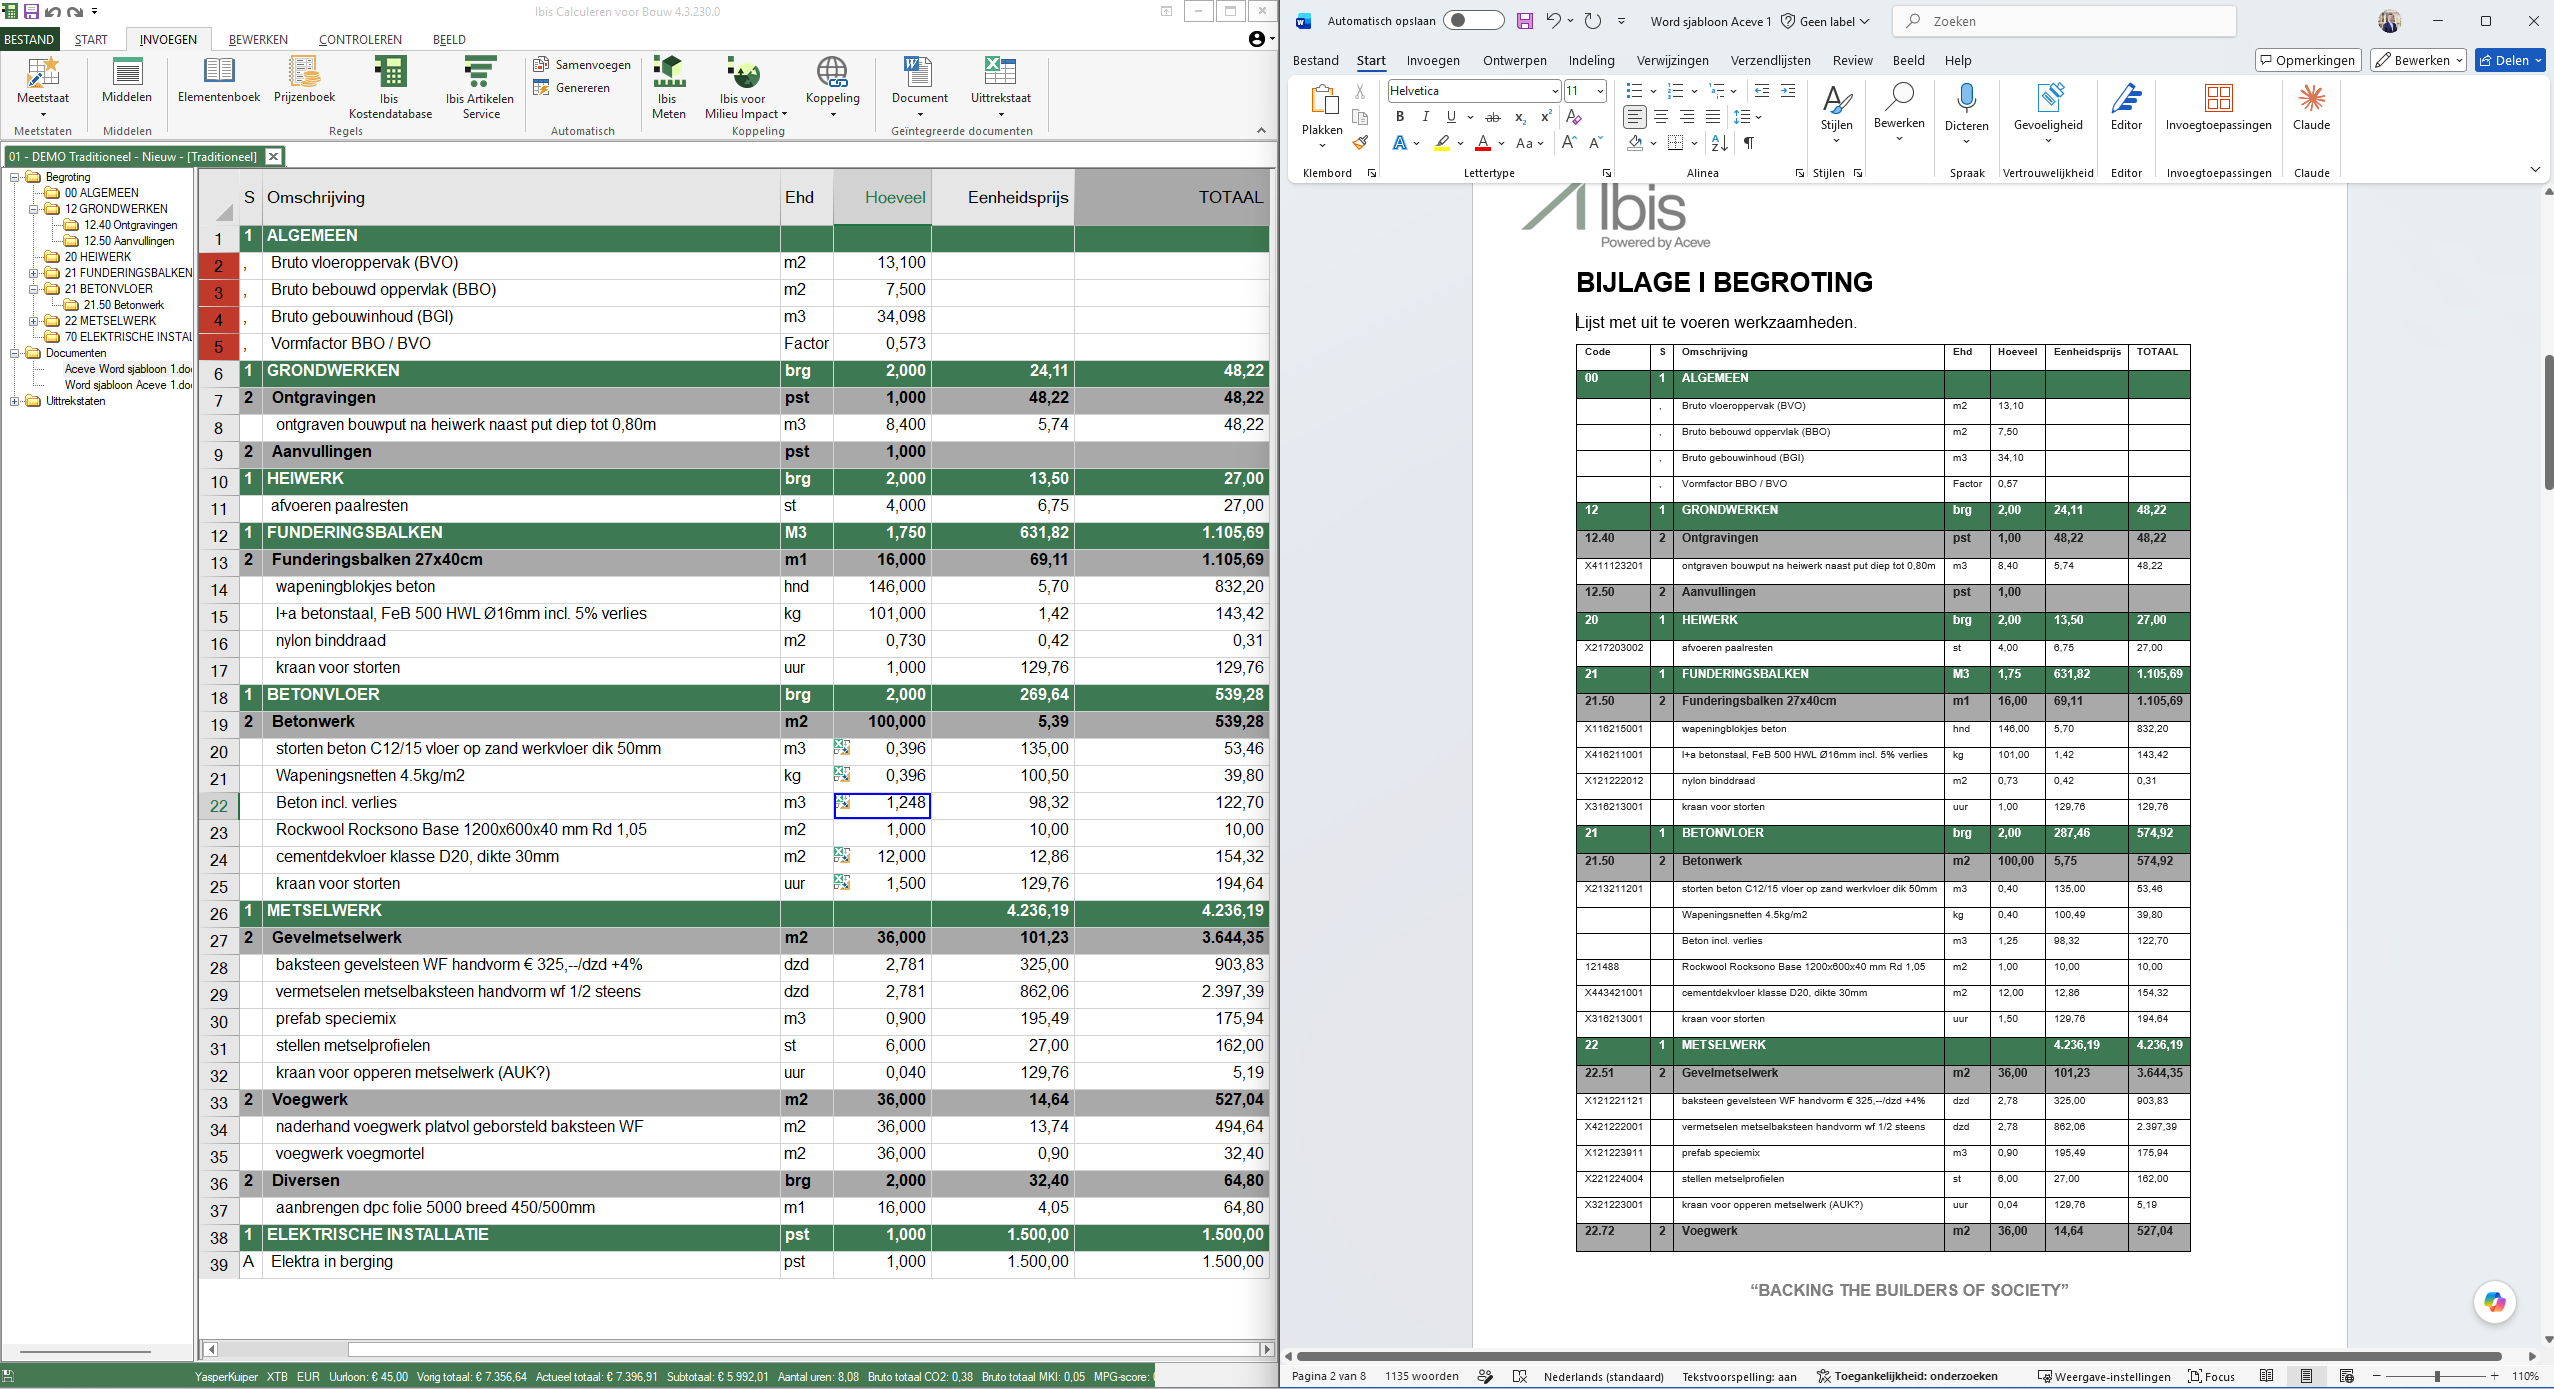The image size is (2554, 1389).
Task: Toggle subscript formatting in Word
Action: pyautogui.click(x=1520, y=117)
